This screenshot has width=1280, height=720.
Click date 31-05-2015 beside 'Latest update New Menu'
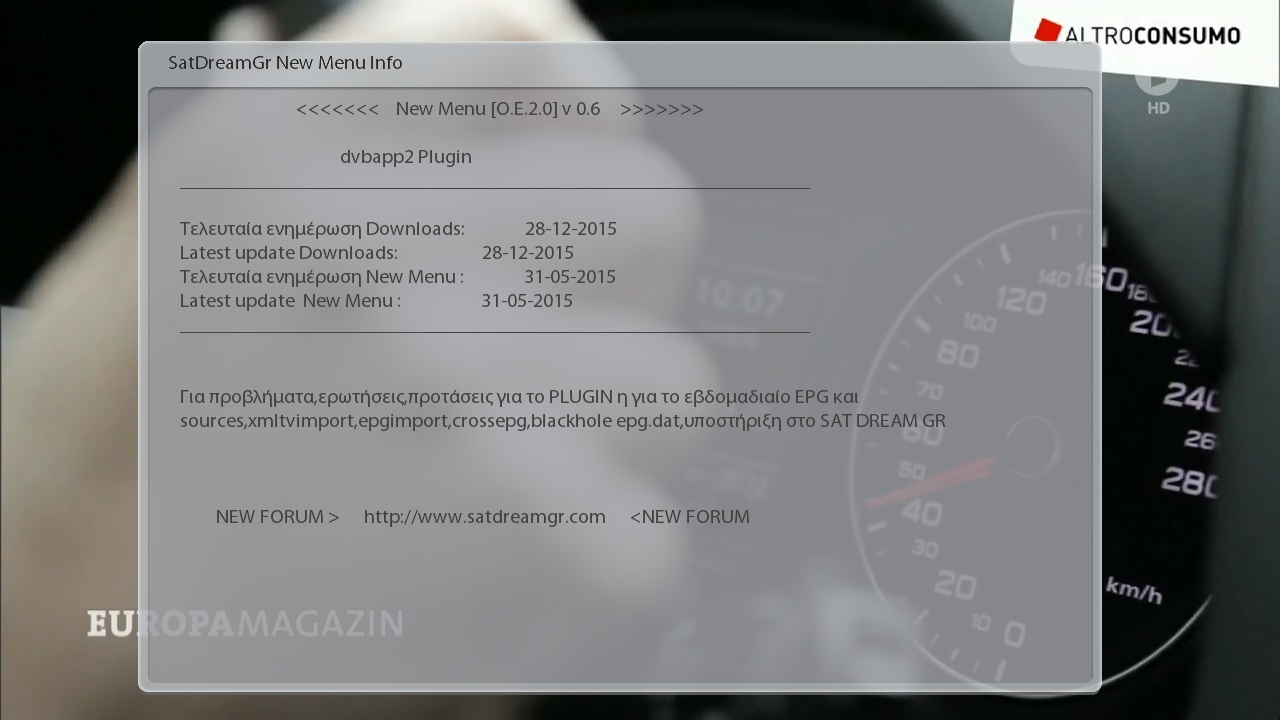point(526,301)
